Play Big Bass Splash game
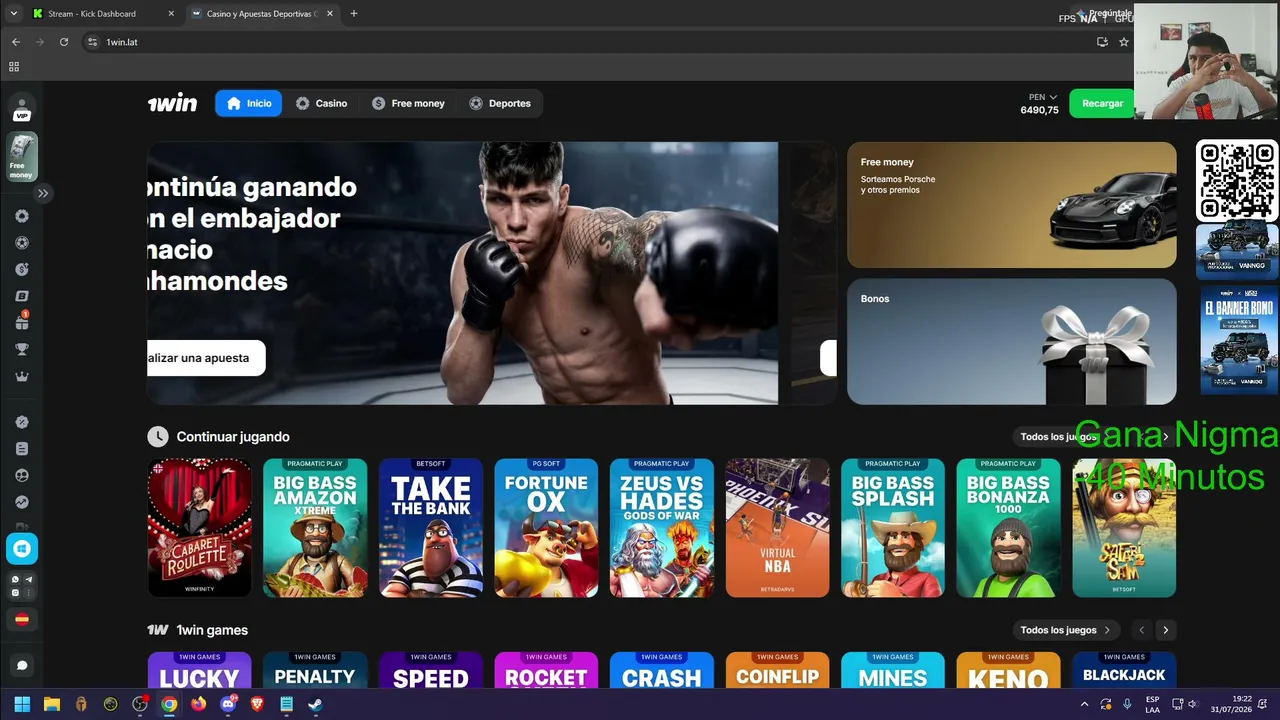Screen dimensions: 1280x720 pyautogui.click(x=893, y=528)
